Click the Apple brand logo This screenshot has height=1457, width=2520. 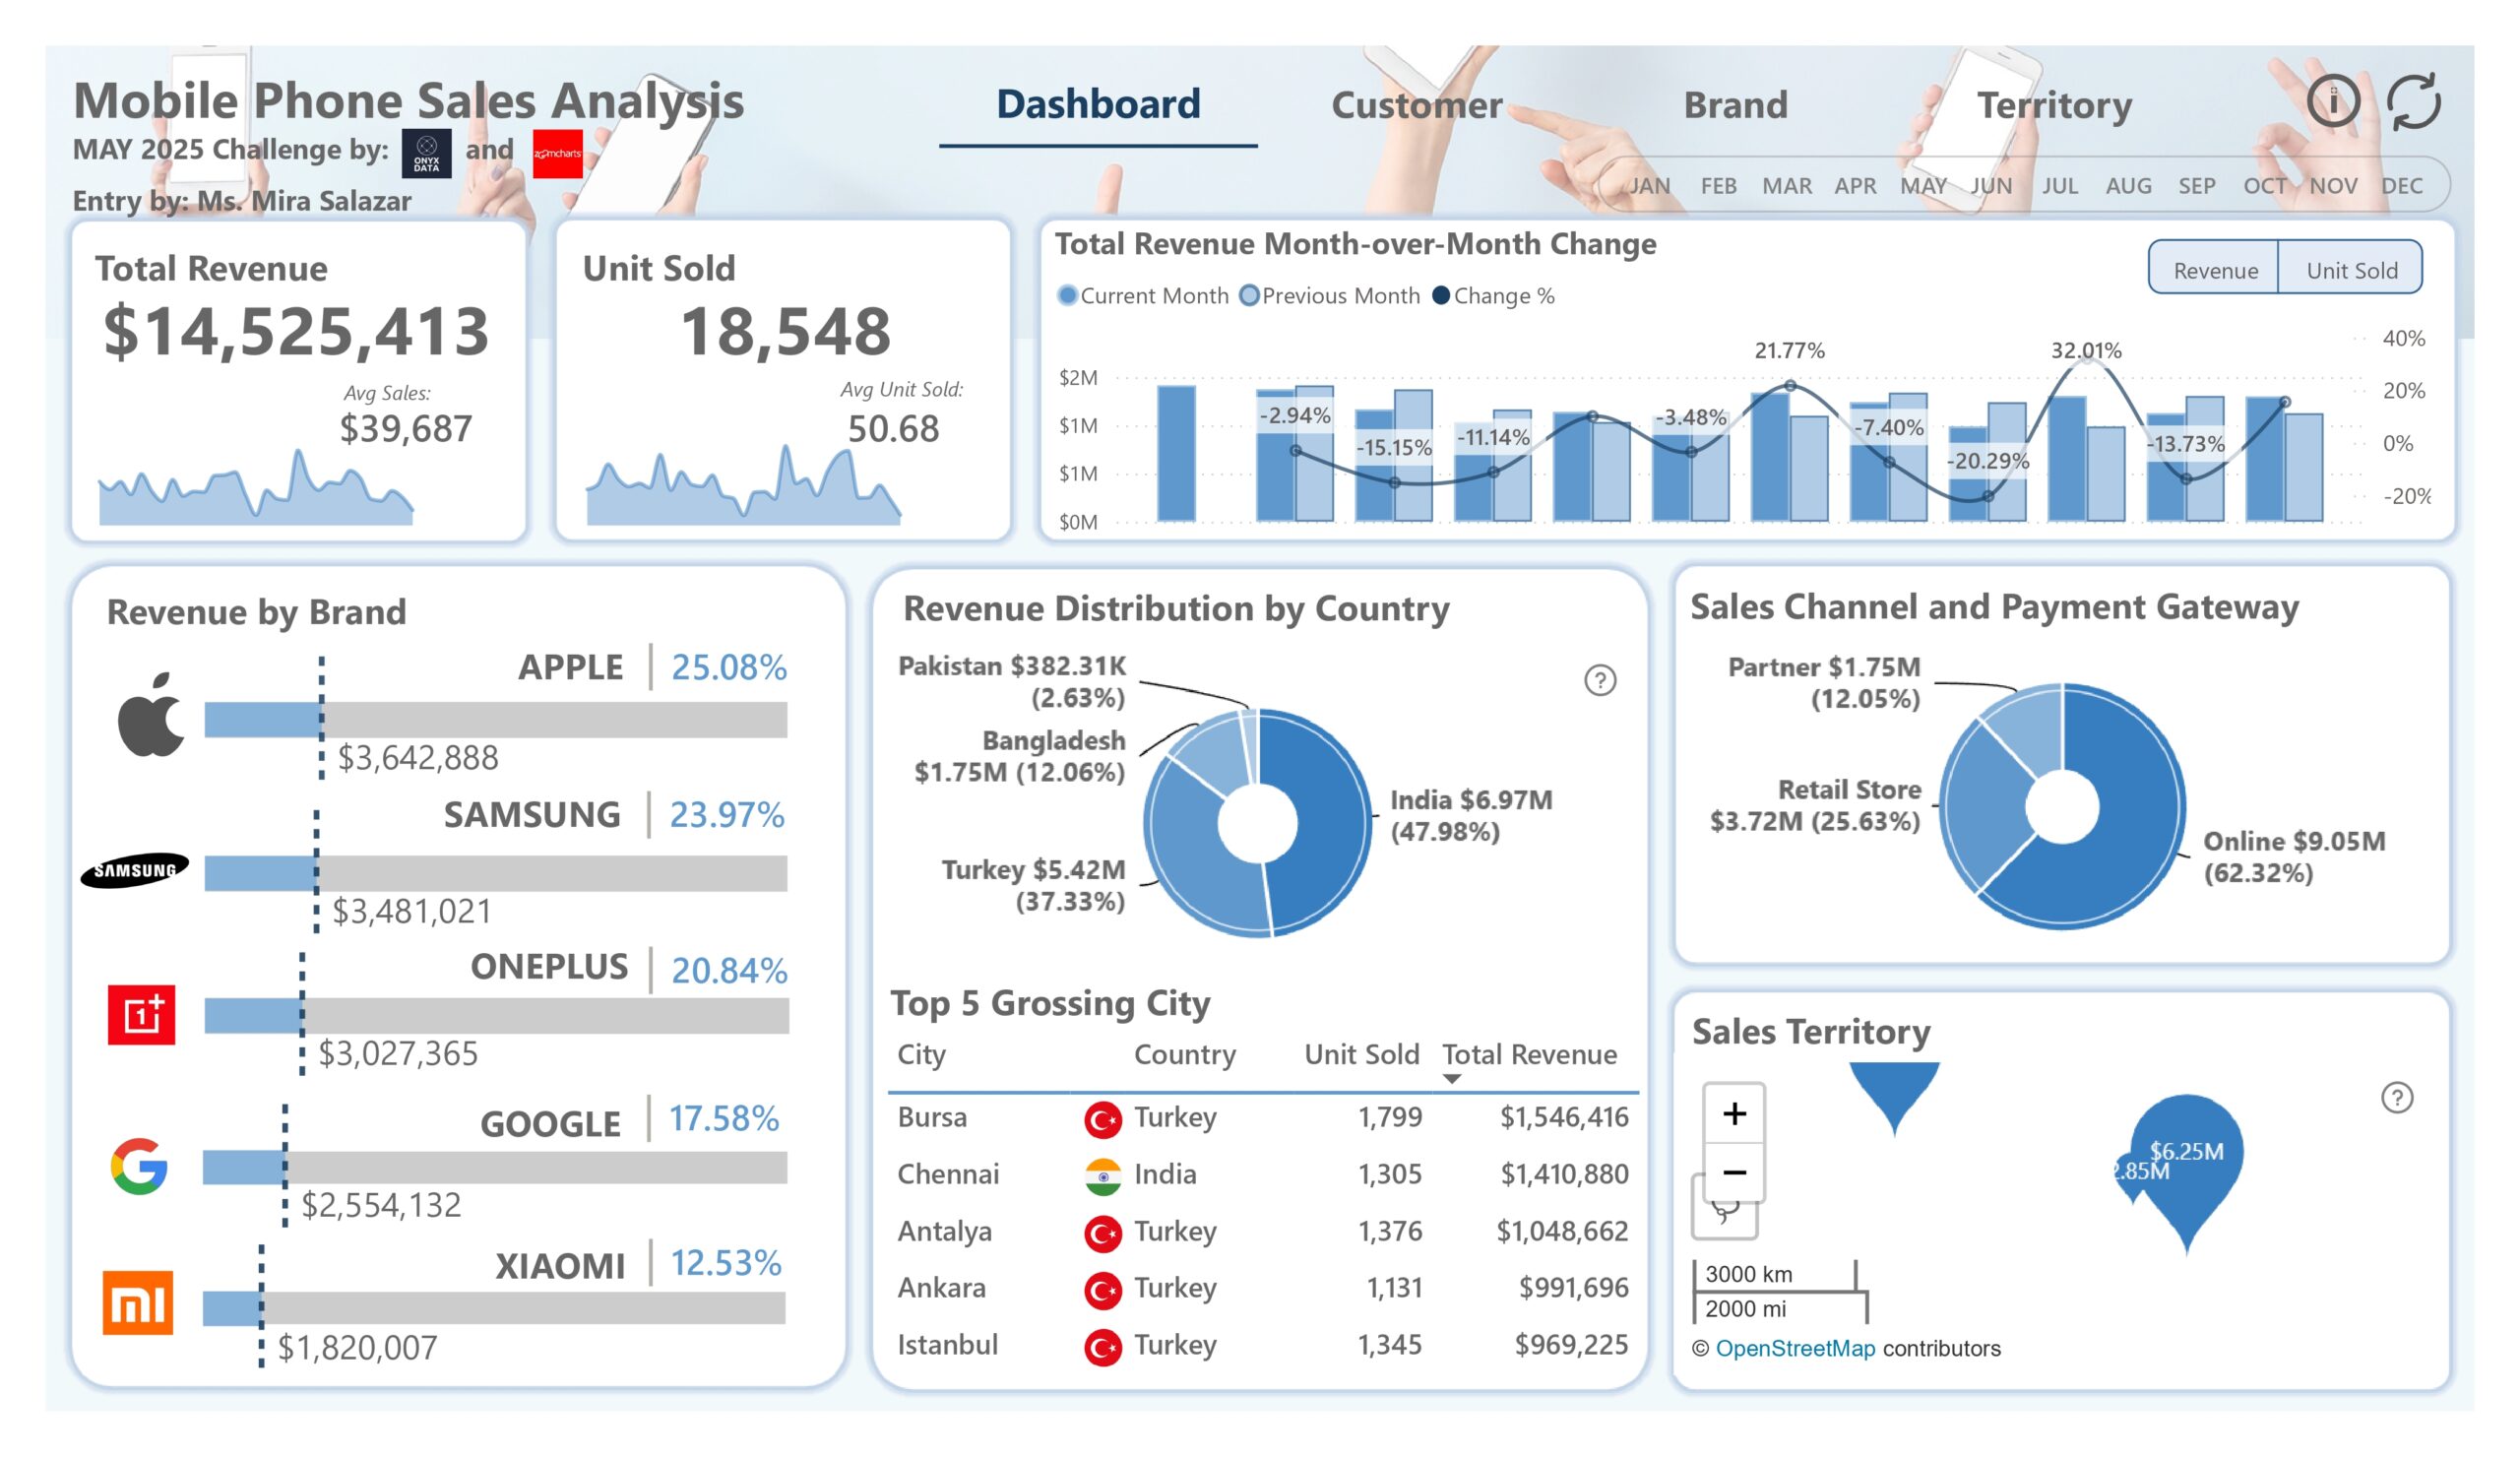[151, 713]
